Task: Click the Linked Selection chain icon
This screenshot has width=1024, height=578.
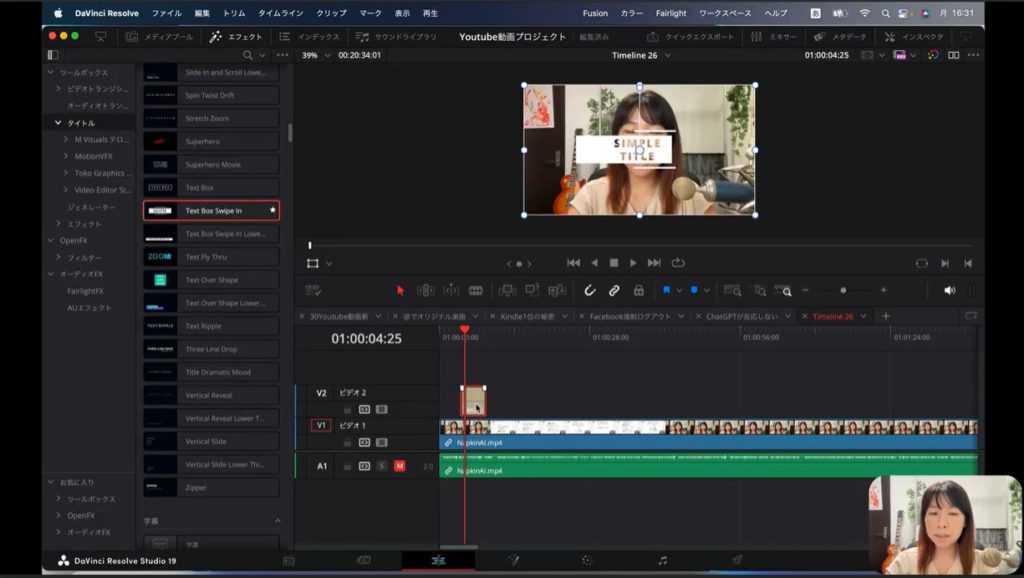Action: pos(614,290)
